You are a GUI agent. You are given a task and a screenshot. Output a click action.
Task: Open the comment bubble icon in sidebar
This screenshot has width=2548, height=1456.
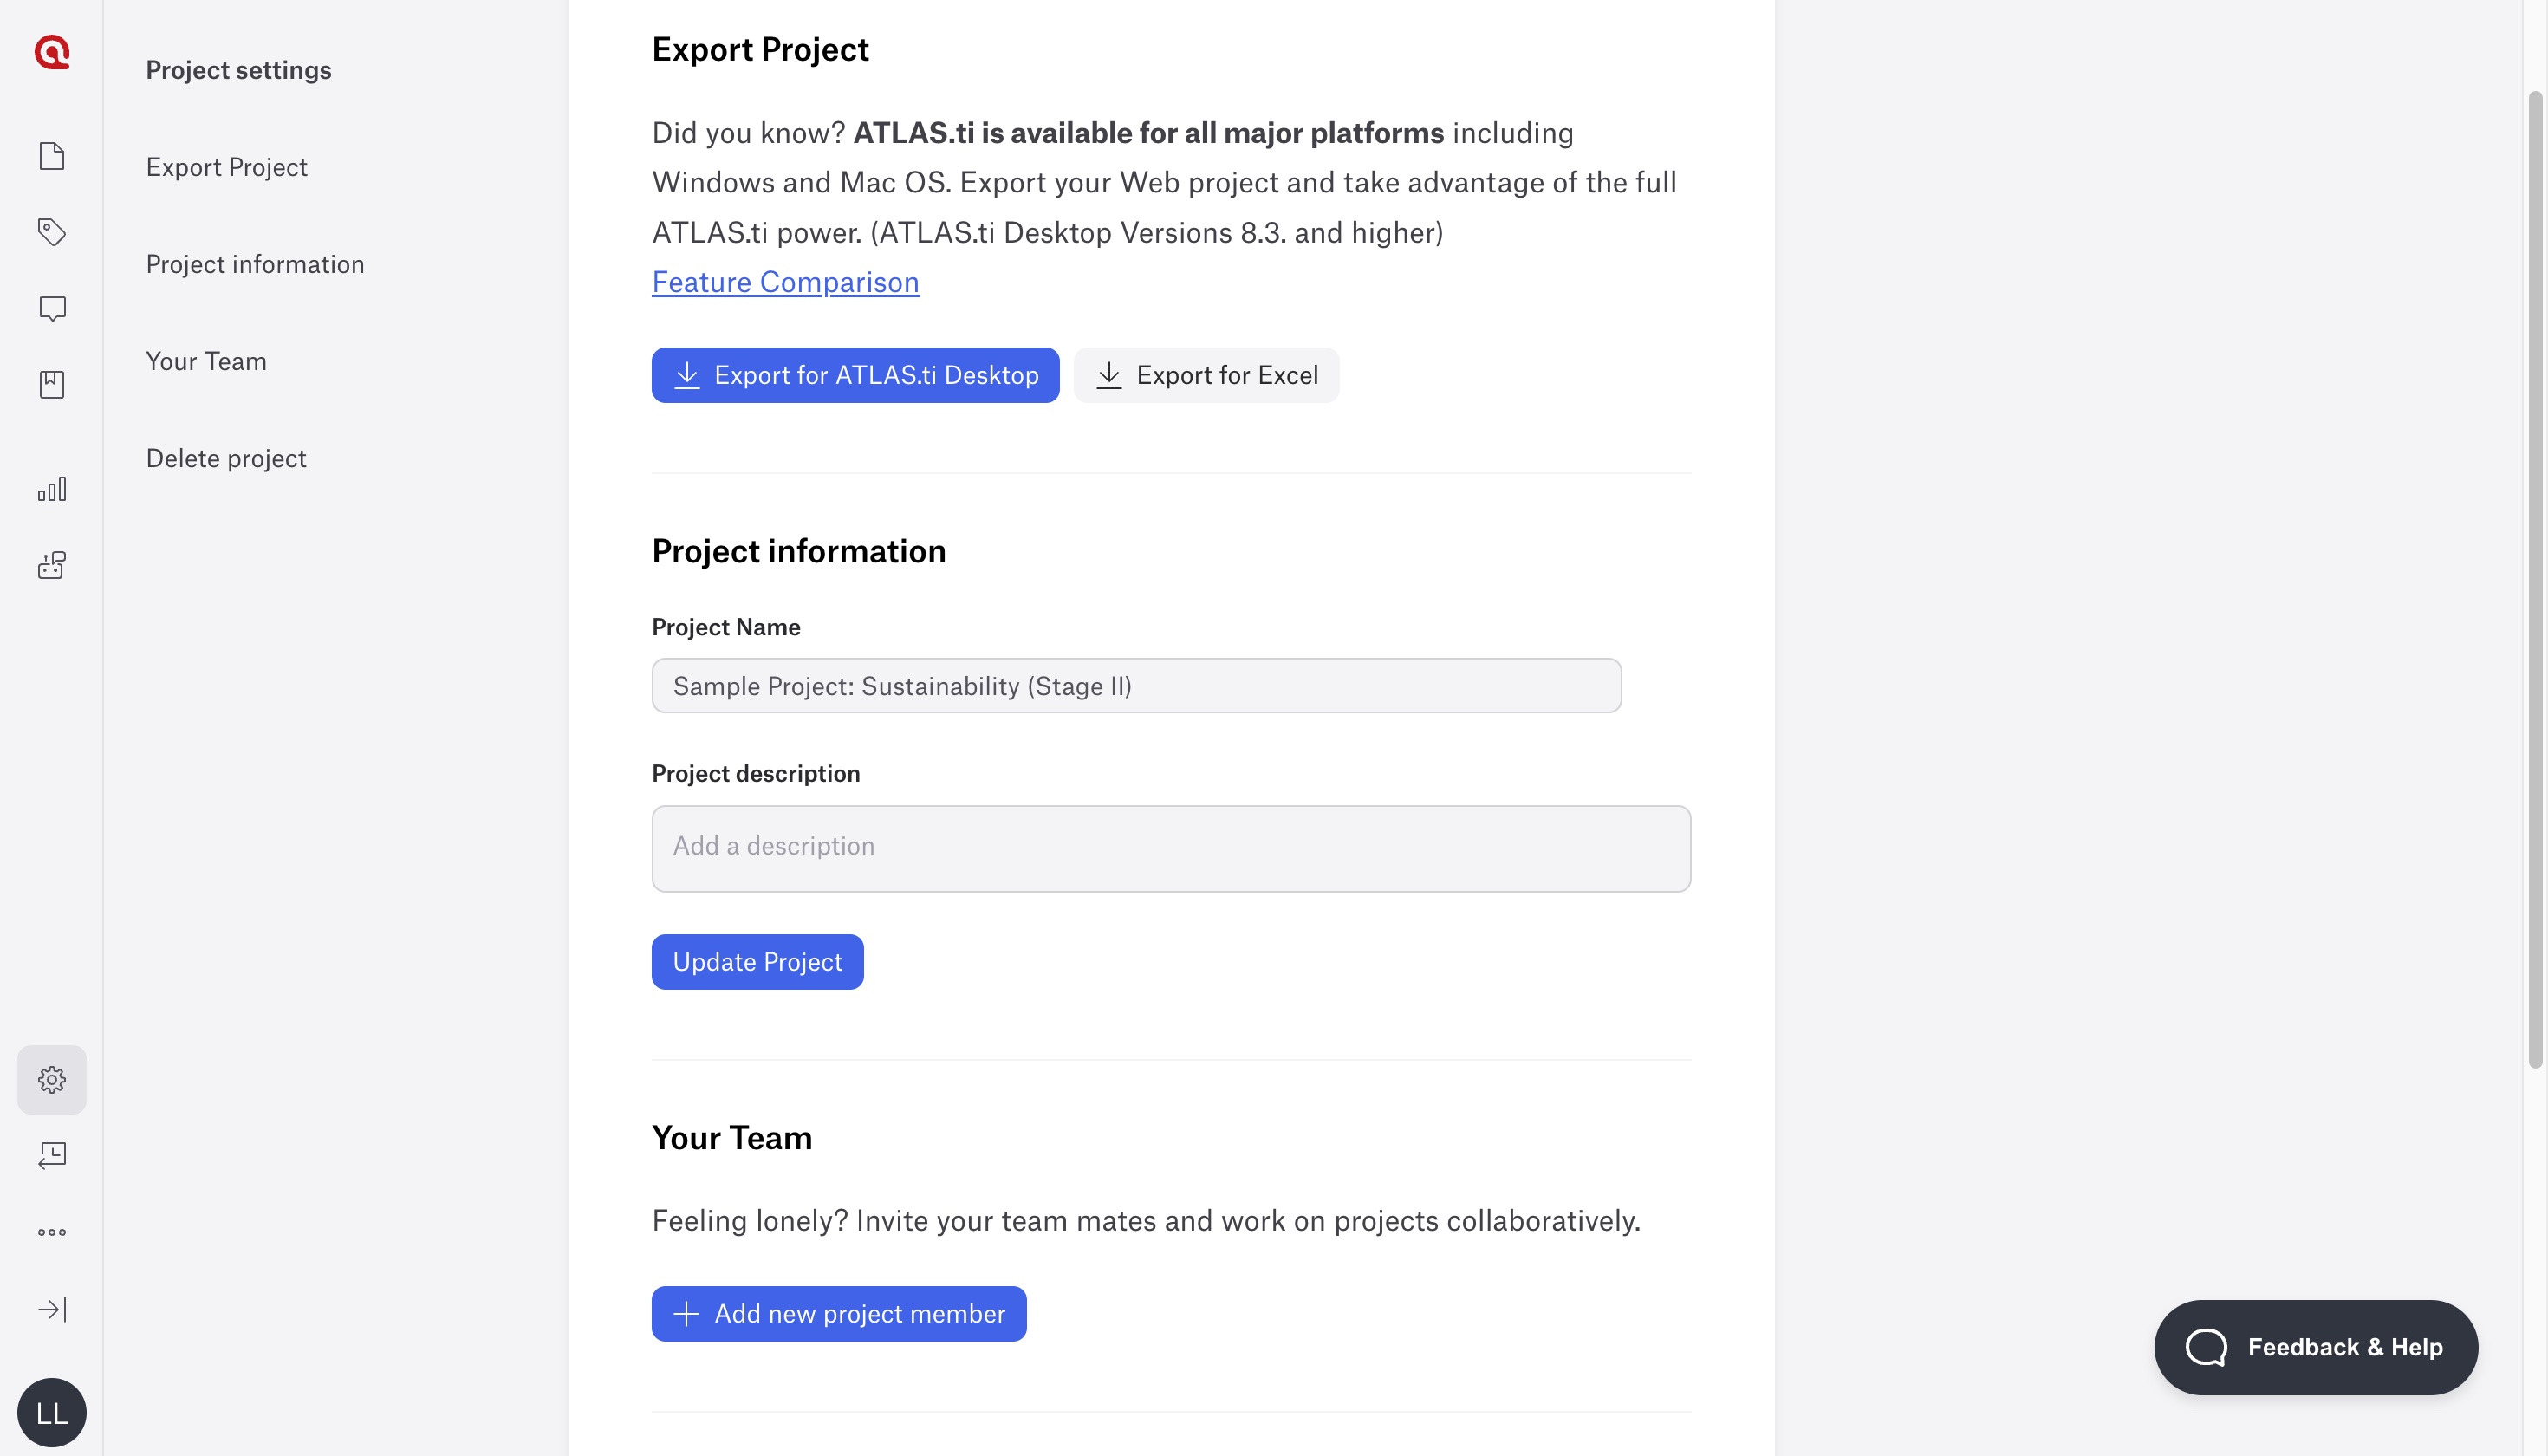click(x=51, y=308)
